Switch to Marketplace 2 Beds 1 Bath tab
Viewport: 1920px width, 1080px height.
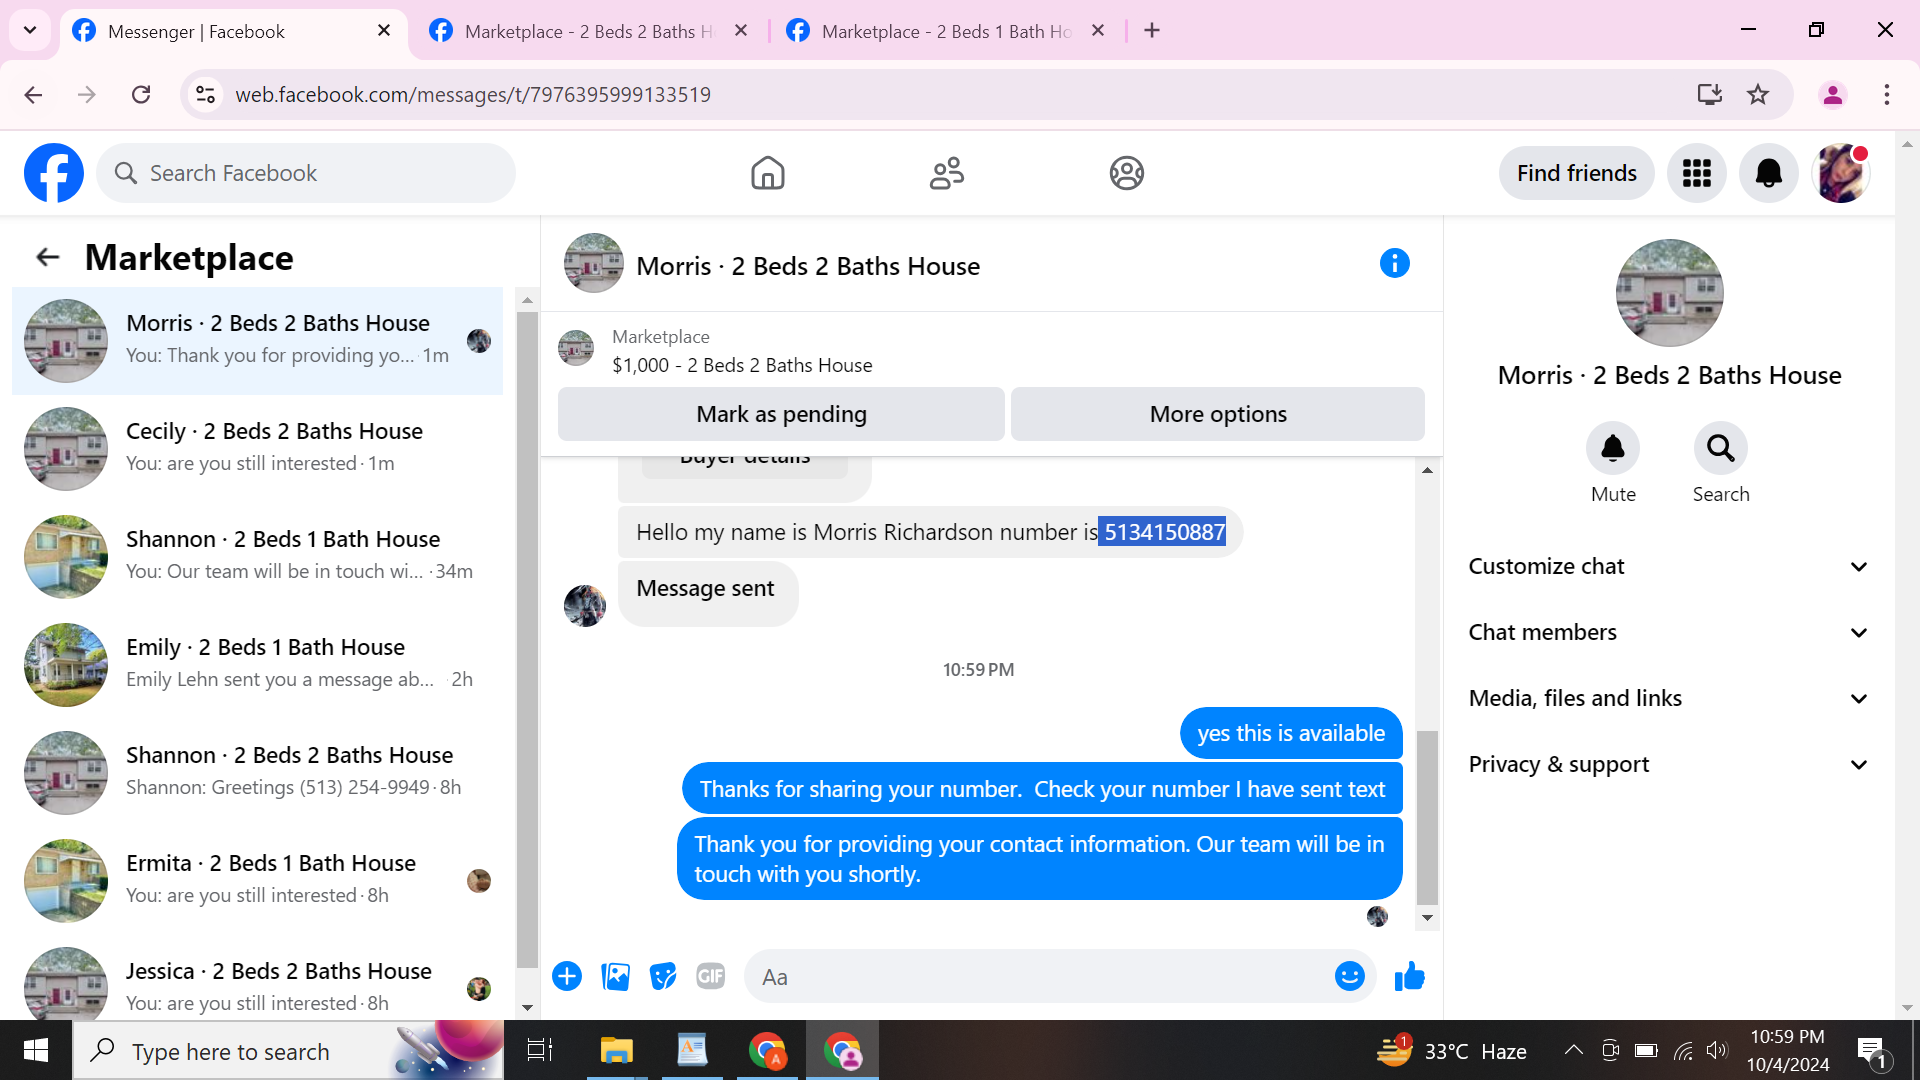pyautogui.click(x=947, y=31)
